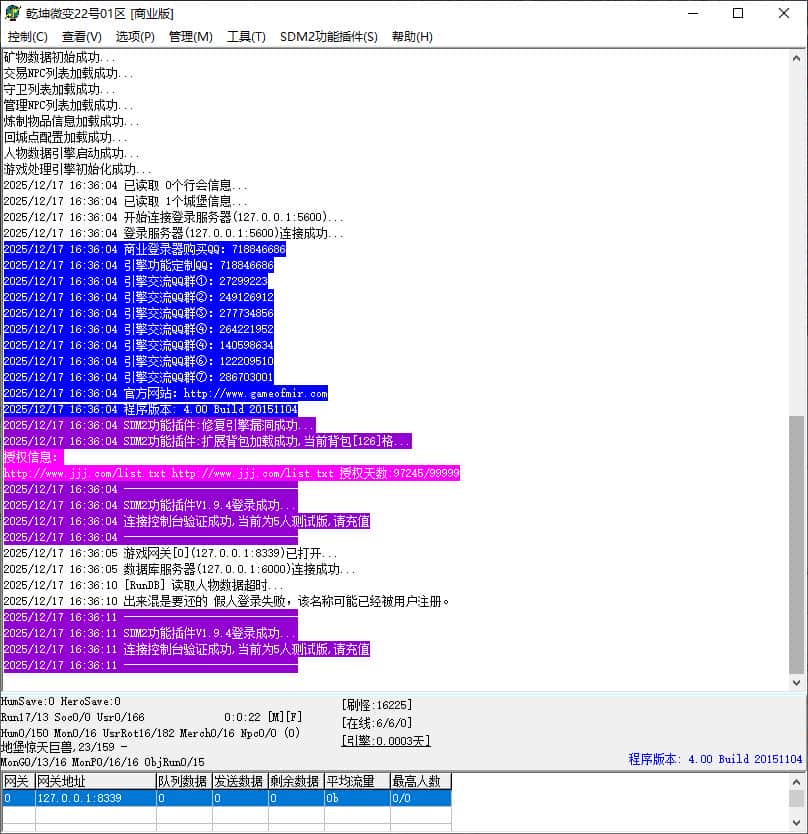The image size is (808, 834).
Task: Click log line 商业登录器购买QQ: 718846686
Action: point(145,249)
